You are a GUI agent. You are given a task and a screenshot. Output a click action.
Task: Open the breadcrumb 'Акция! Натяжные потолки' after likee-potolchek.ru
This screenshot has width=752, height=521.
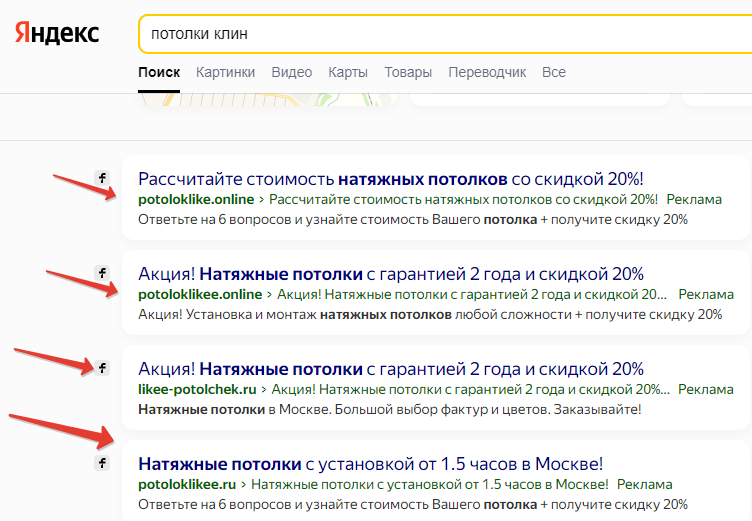click(470, 389)
